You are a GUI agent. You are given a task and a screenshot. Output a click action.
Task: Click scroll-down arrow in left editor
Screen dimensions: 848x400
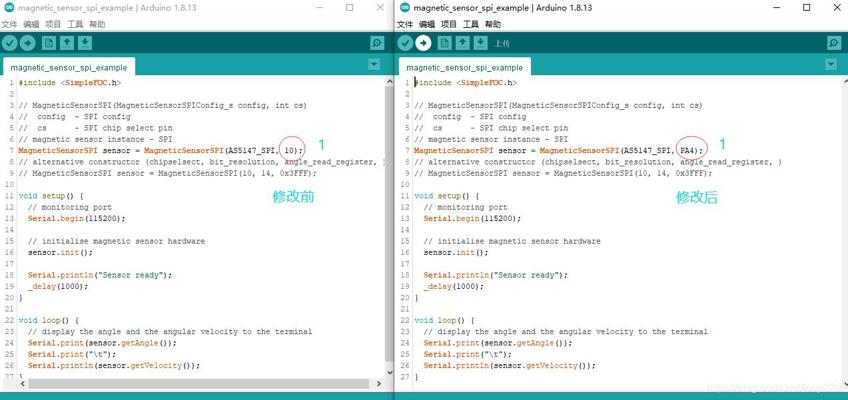tap(389, 372)
